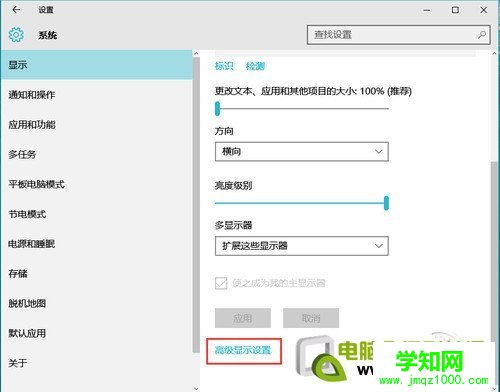Image resolution: width=500 pixels, height=392 pixels.
Task: Click the text size scaling slider handle
Action: tap(218, 109)
